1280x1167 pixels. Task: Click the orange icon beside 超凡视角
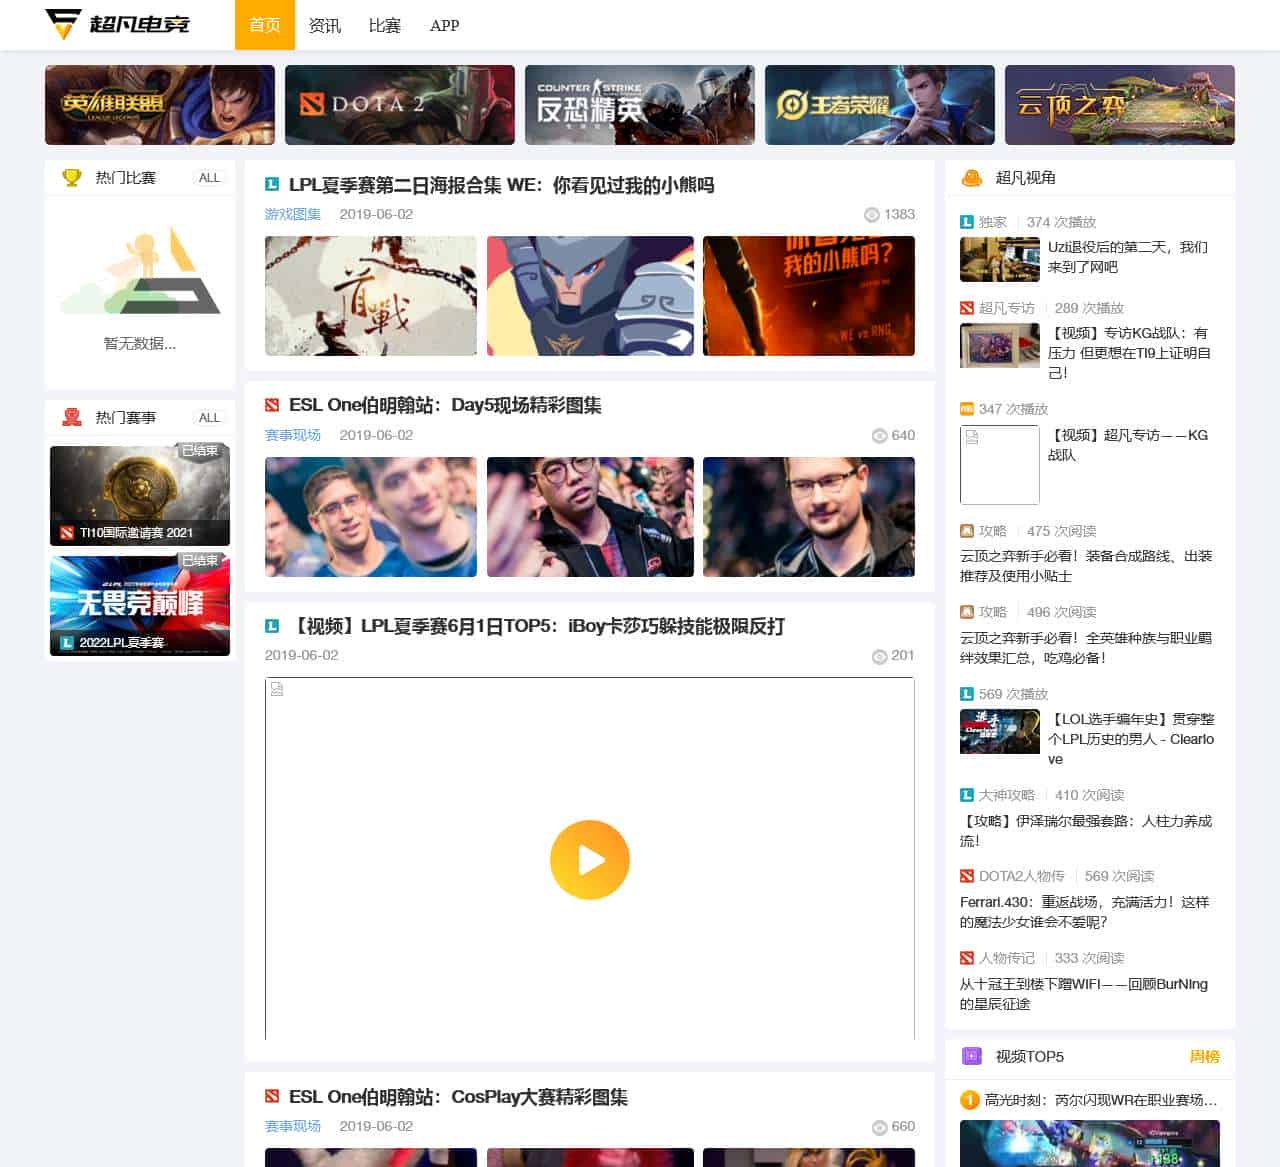(x=971, y=178)
